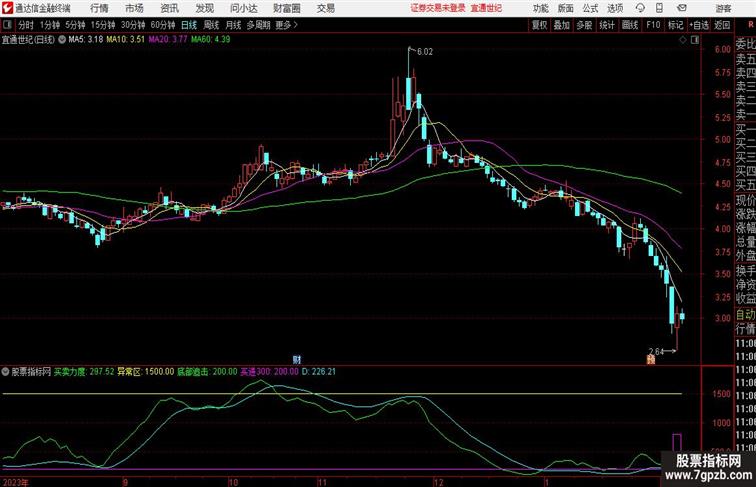This screenshot has height=487, width=756.
Task: Click the 多股 multi-stock toolbar button
Action: (584, 25)
